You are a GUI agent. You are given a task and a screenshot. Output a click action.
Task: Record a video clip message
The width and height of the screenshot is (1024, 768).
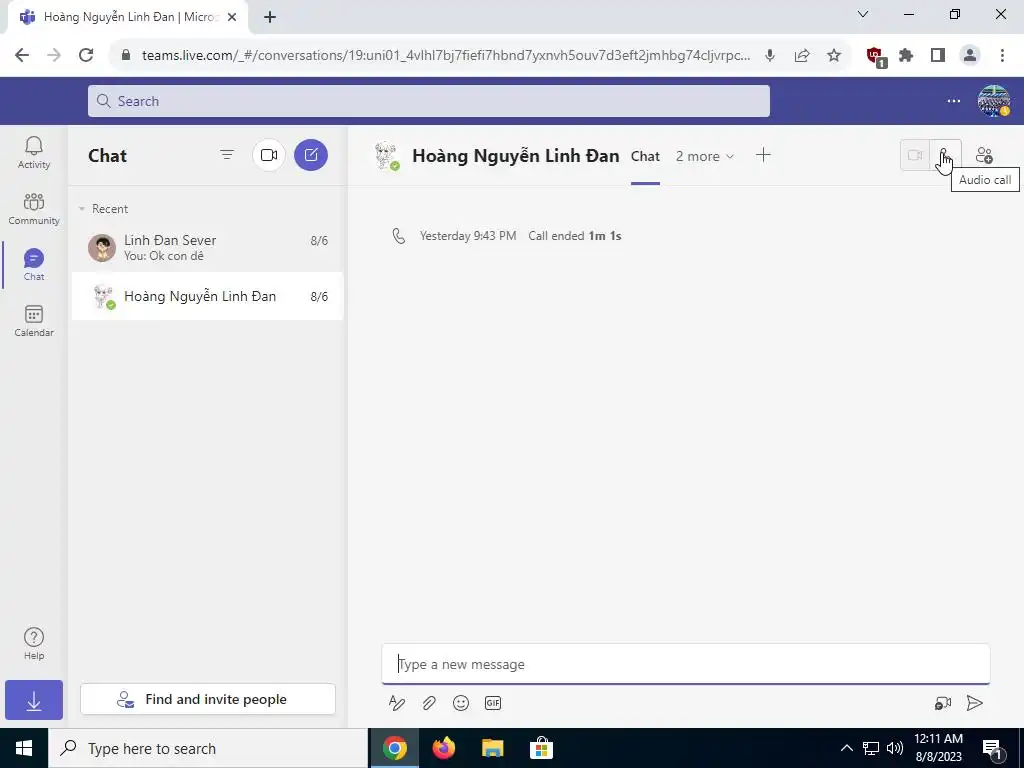point(942,703)
